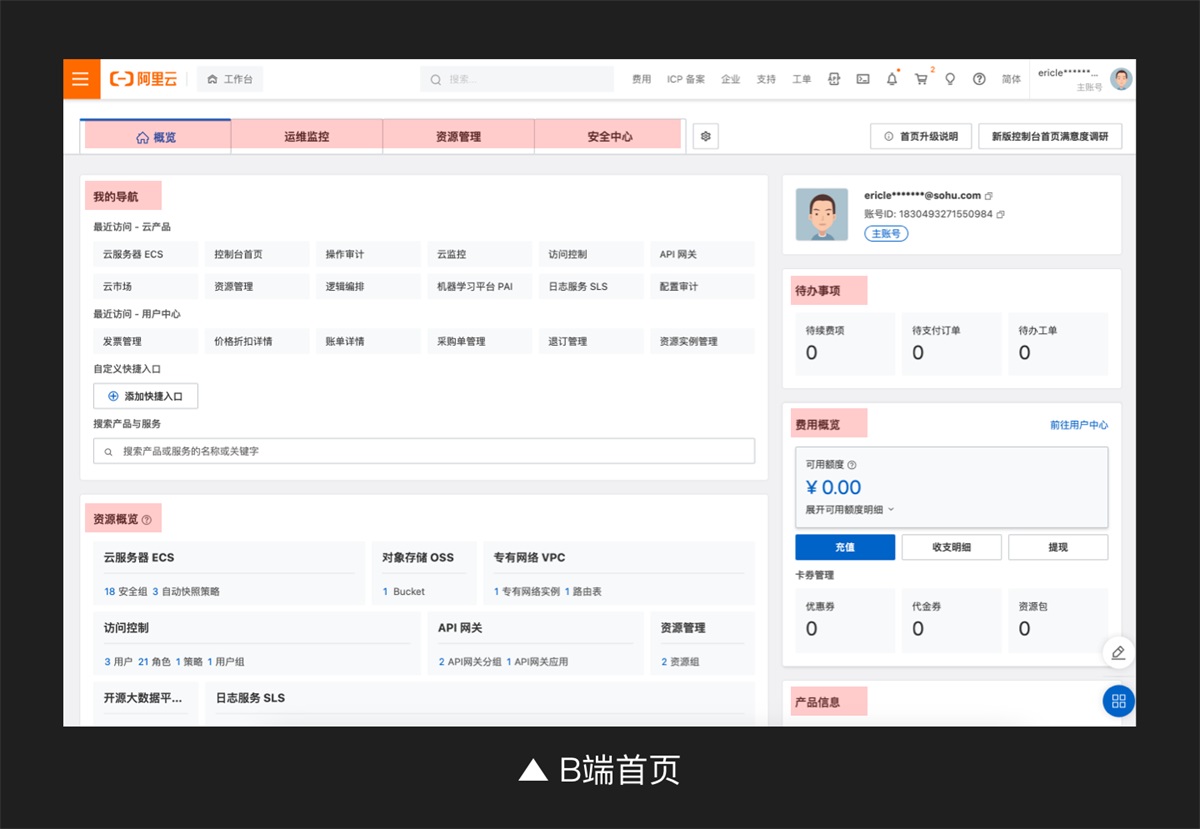
Task: Switch to the 运维监控 tab
Action: [x=307, y=137]
